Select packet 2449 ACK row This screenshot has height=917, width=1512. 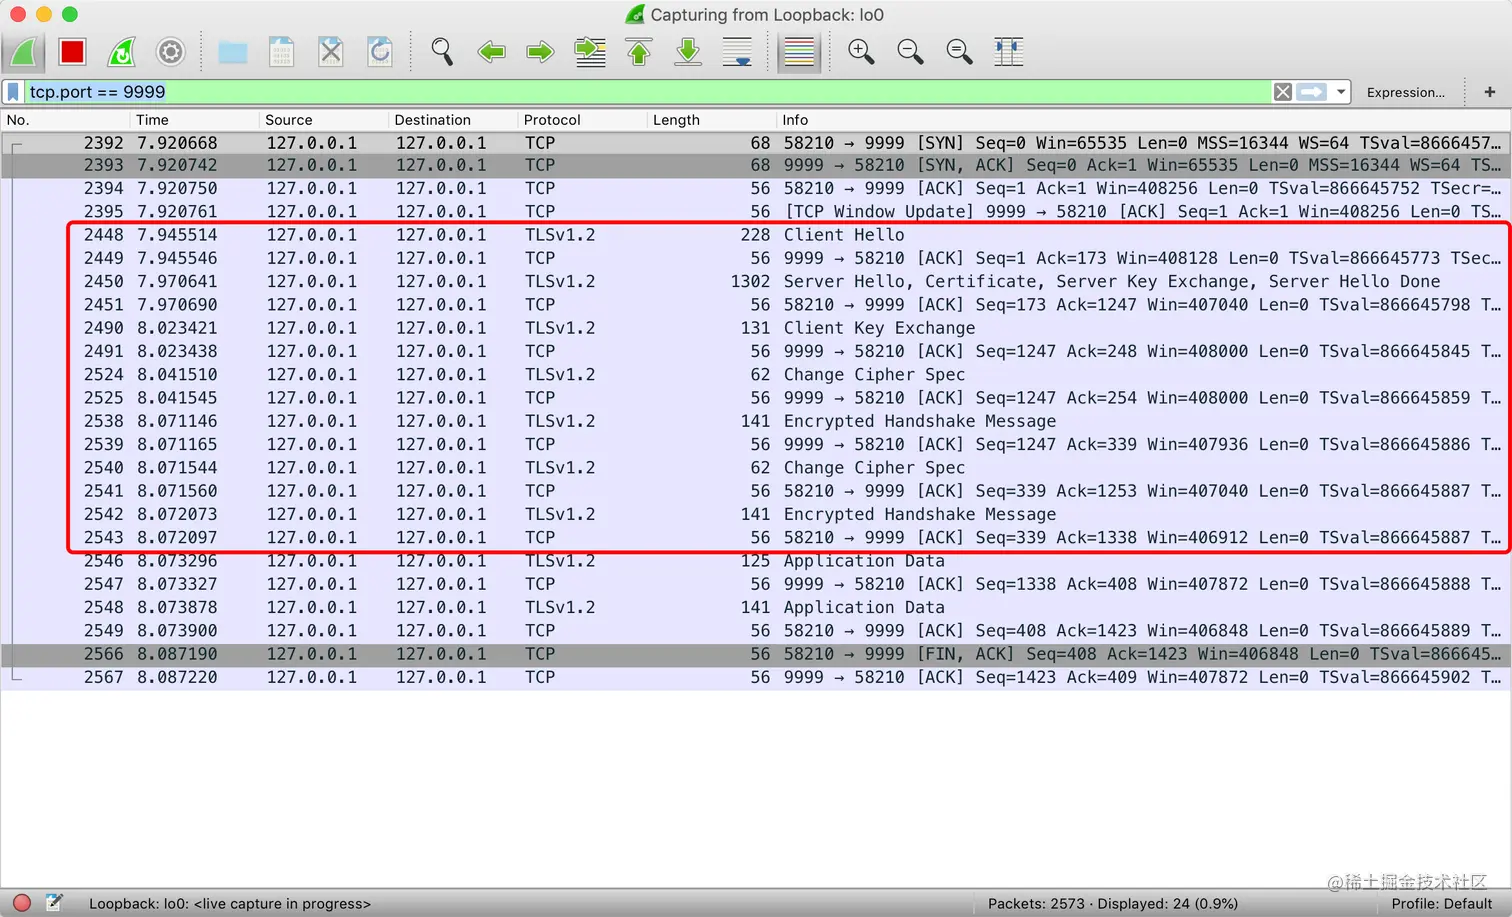tap(756, 258)
